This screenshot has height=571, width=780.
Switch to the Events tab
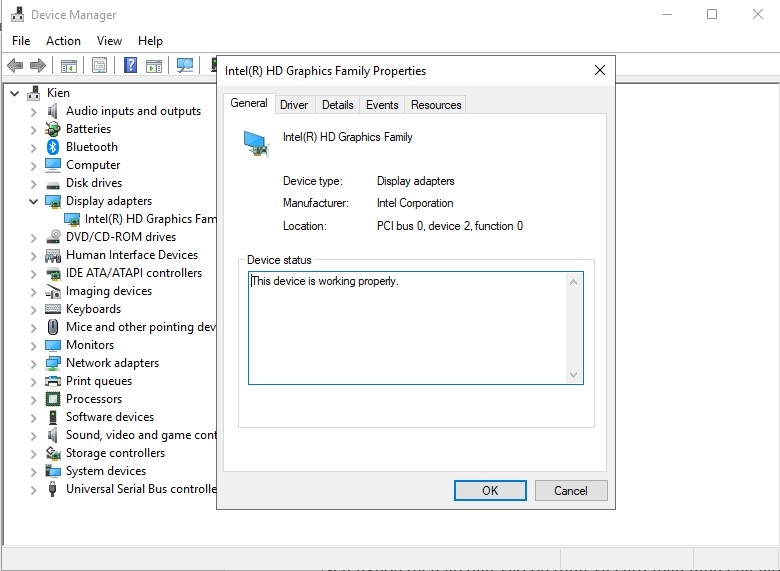tap(382, 105)
